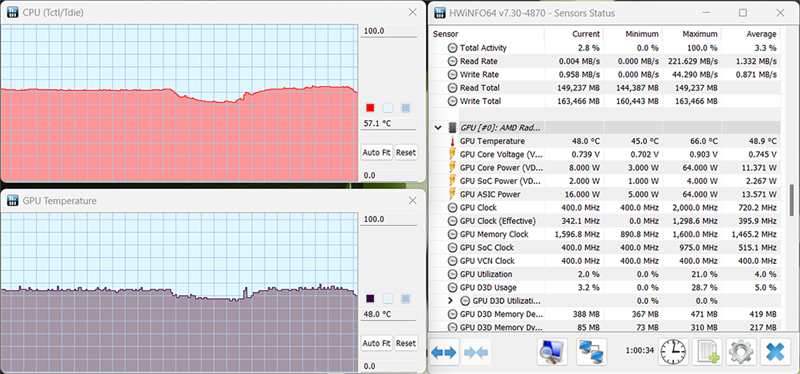The height and width of the screenshot is (374, 800).
Task: Click the blue expand columns arrows icon
Action: [x=444, y=352]
